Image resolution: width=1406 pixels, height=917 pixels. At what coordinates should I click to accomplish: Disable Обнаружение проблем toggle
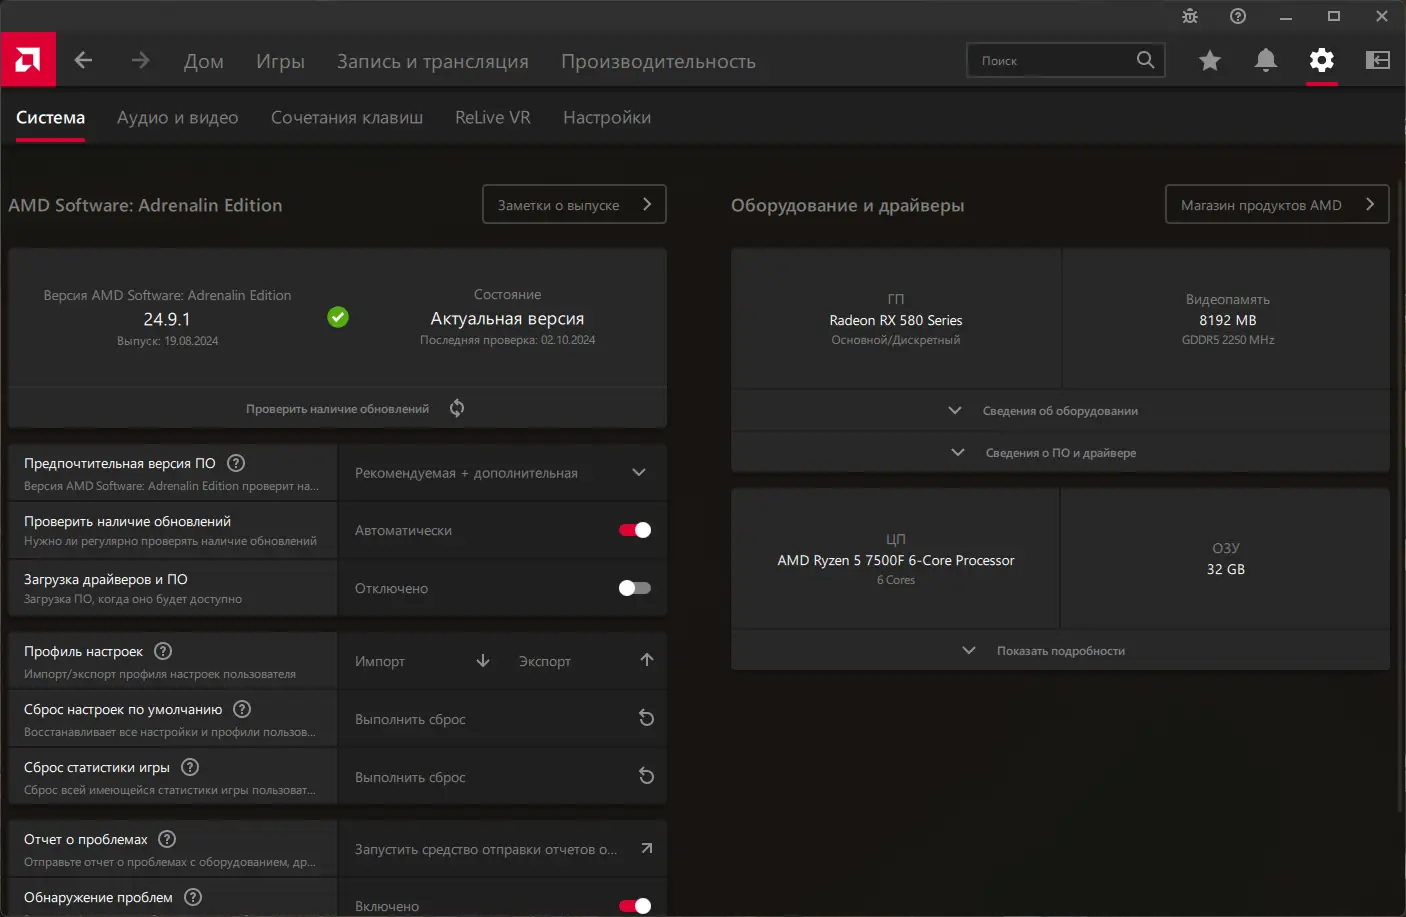tap(633, 904)
